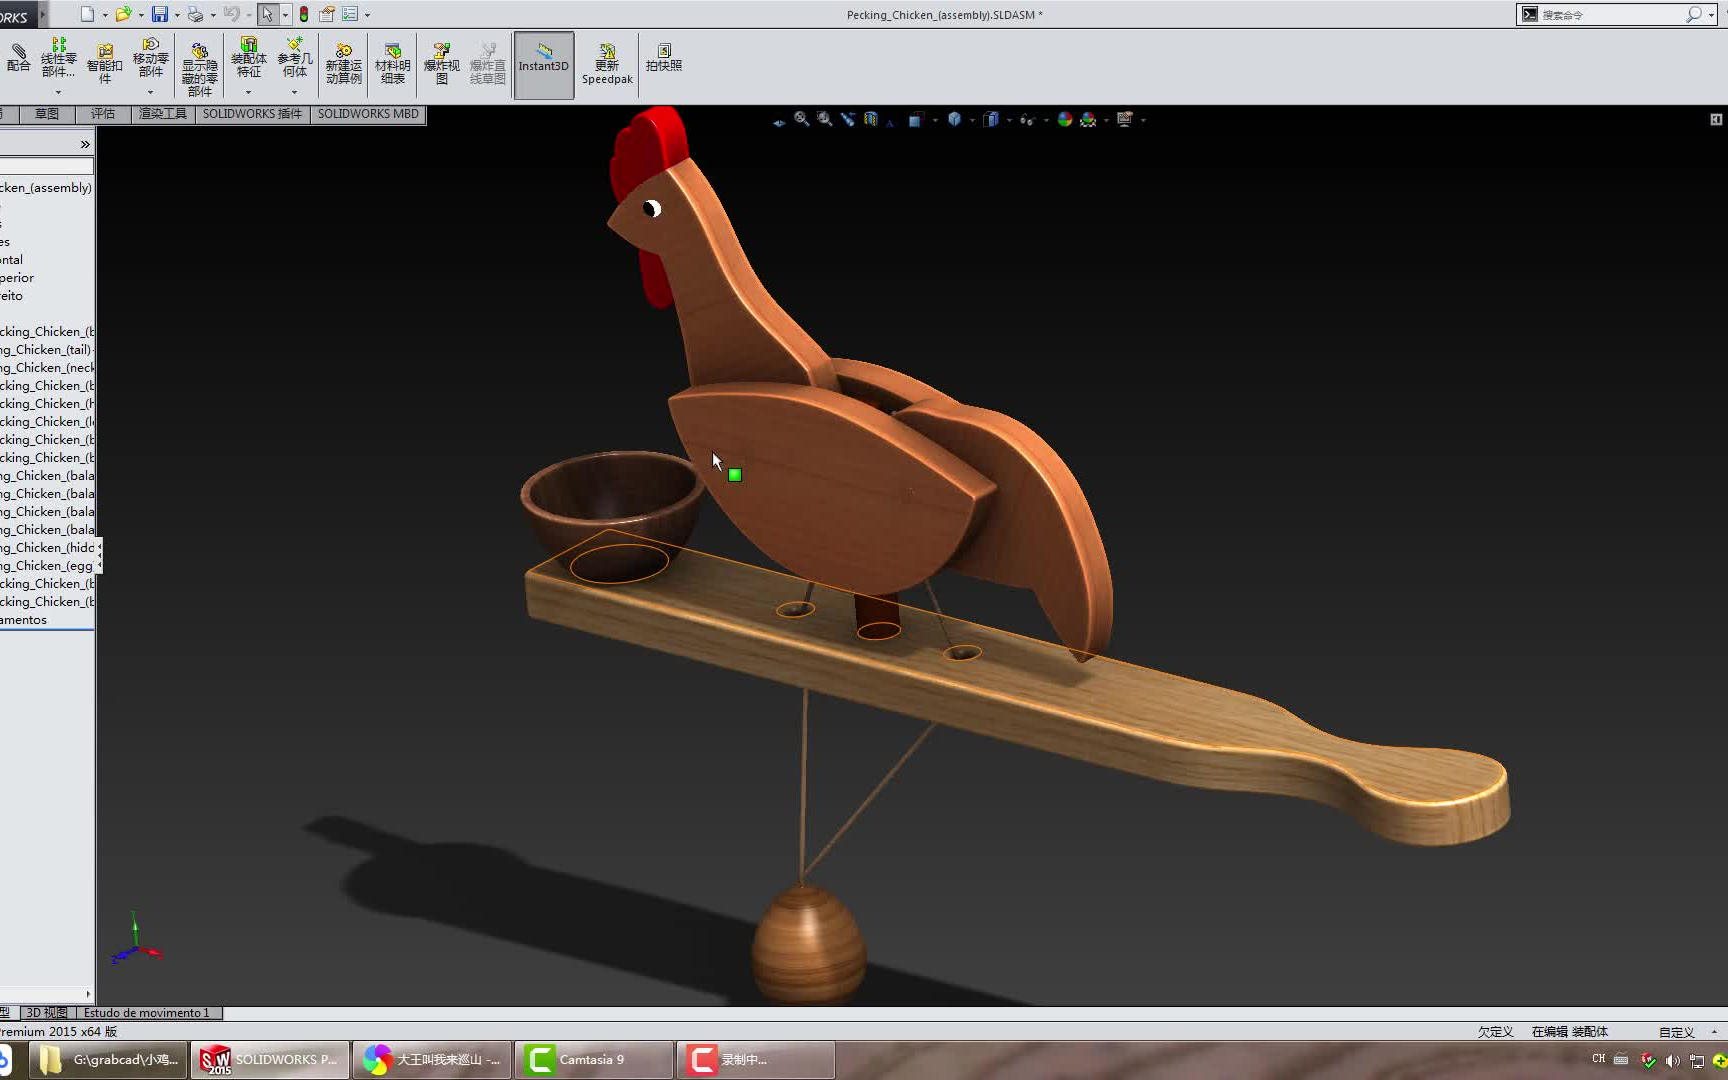The width and height of the screenshot is (1728, 1080).
Task: Click Smart Fasteners (智能扣件)
Action: (105, 64)
